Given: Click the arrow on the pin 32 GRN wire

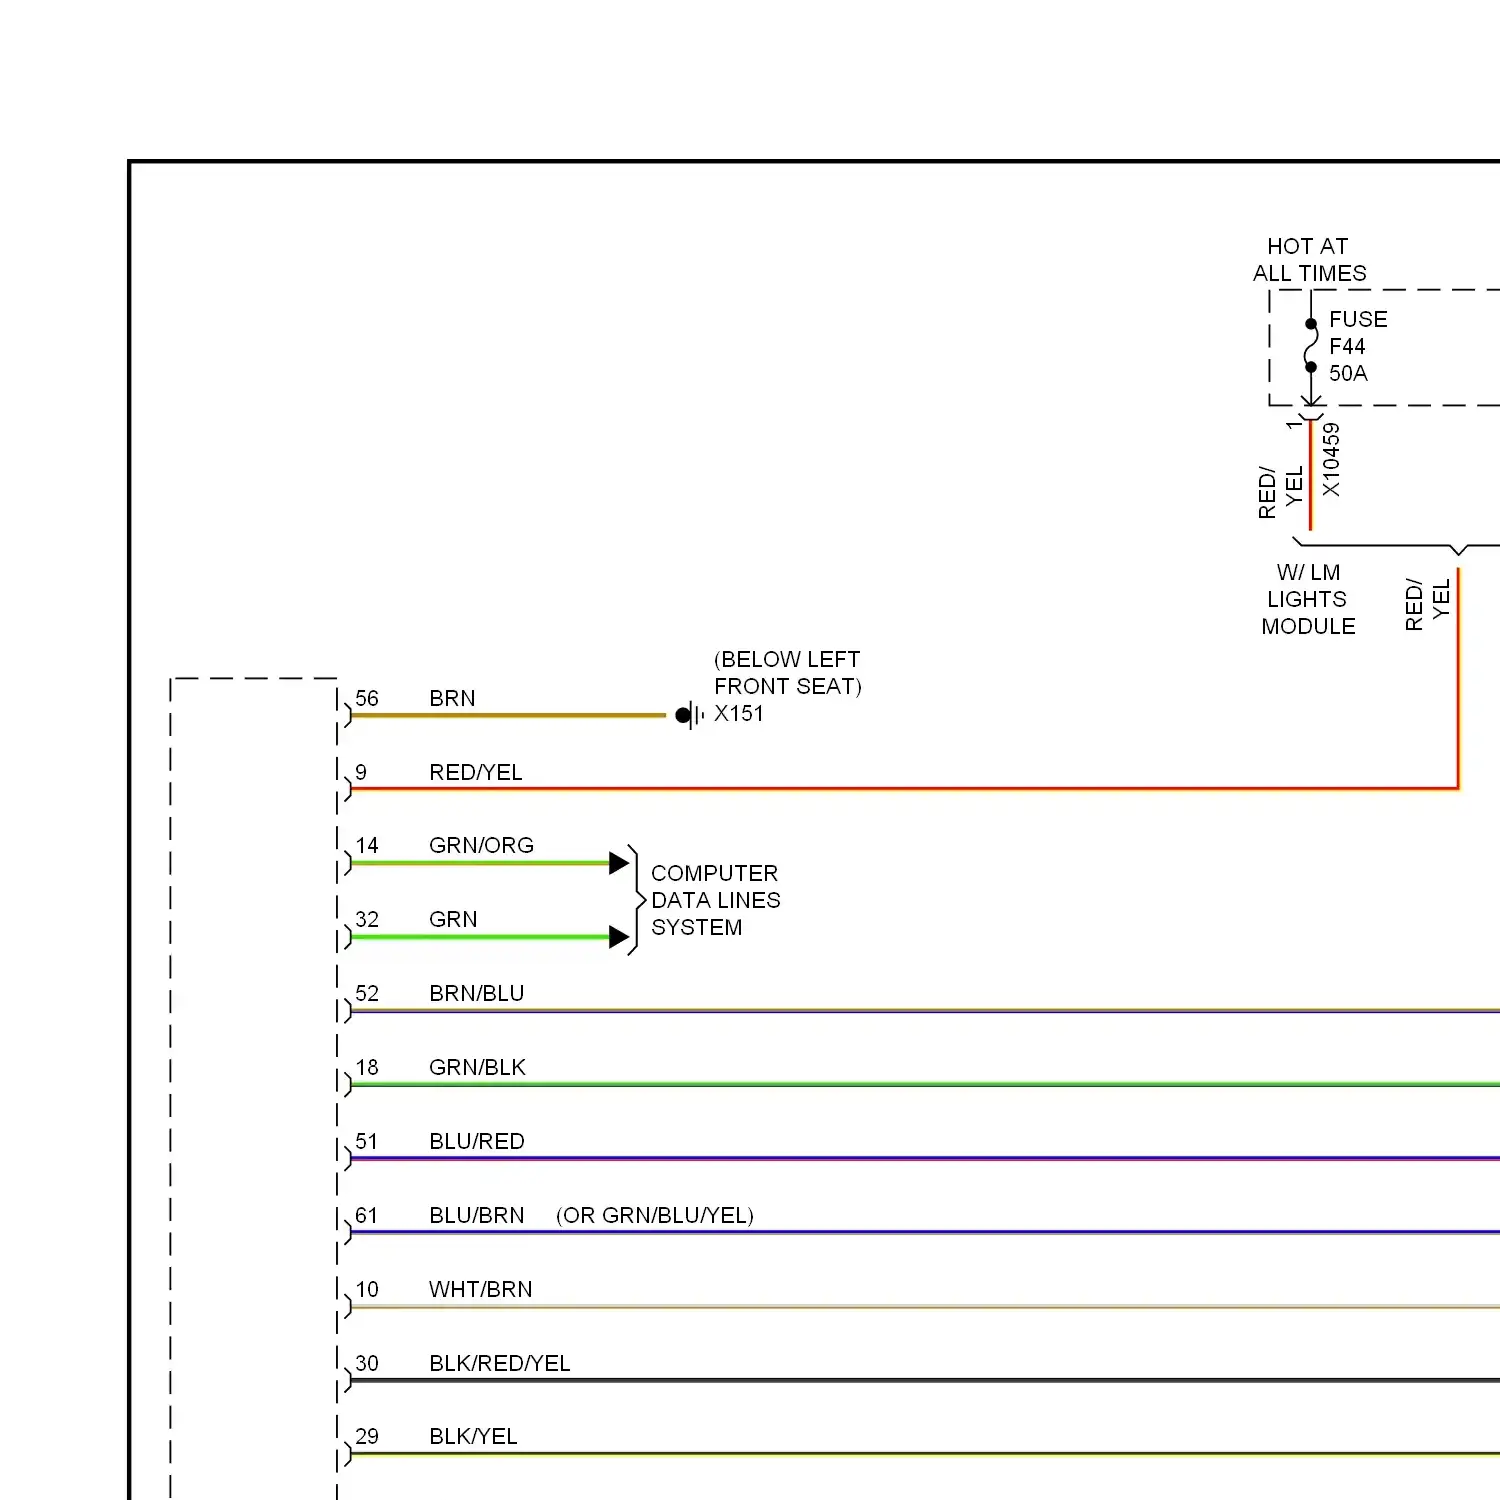Looking at the screenshot, I should tap(619, 937).
